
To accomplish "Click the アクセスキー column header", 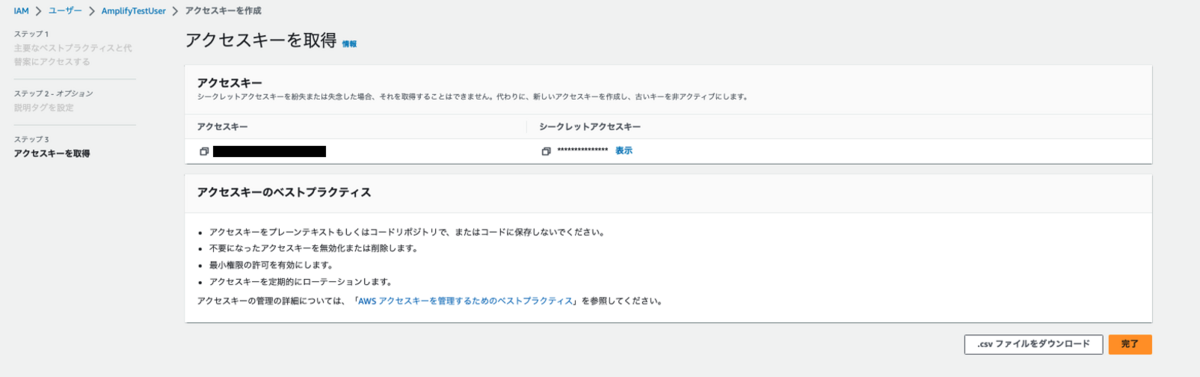I will pos(223,127).
